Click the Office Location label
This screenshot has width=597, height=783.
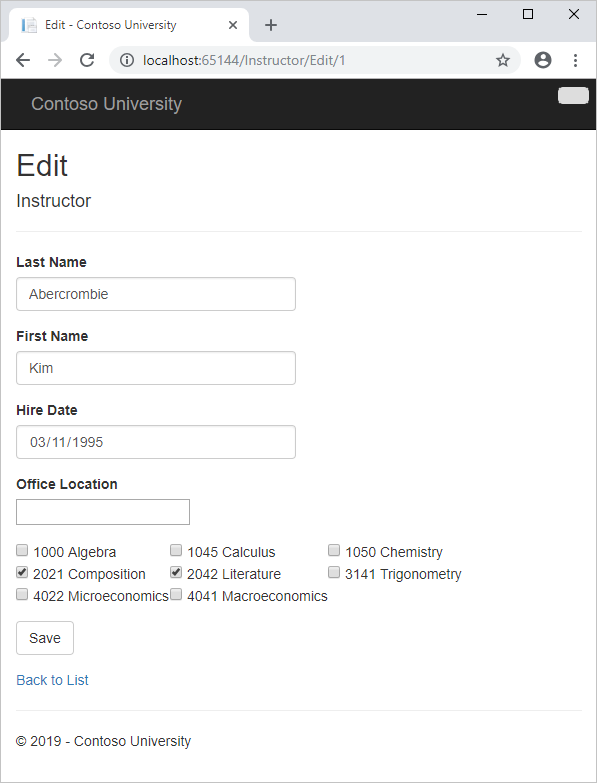pyautogui.click(x=67, y=484)
